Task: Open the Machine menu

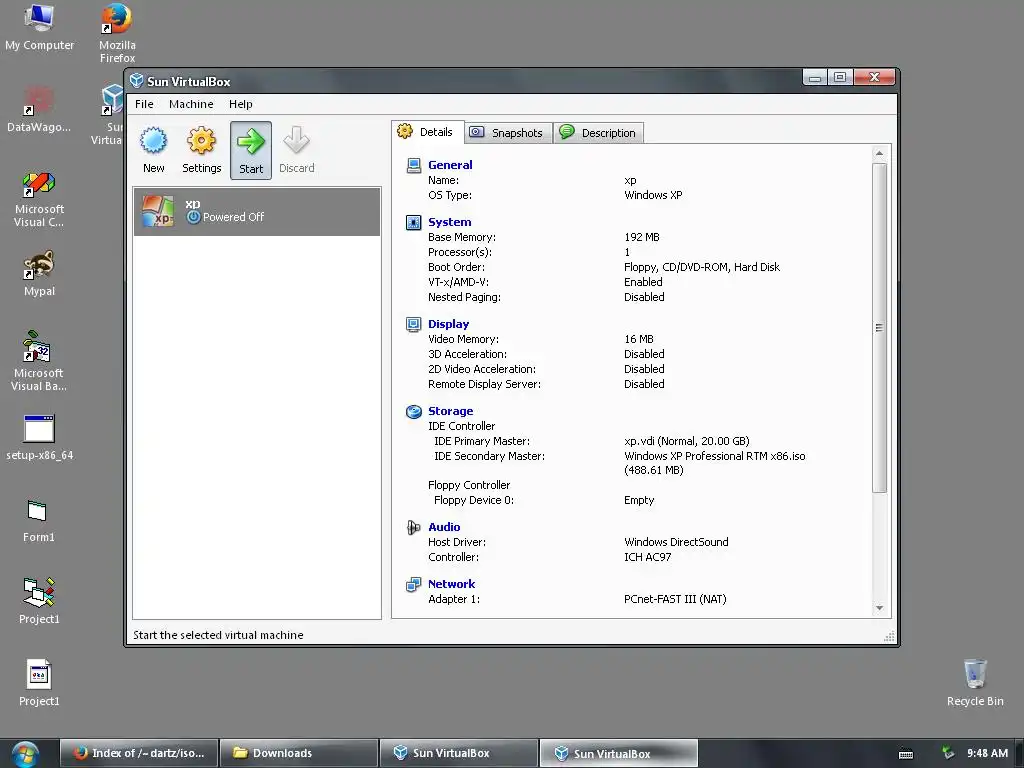Action: (191, 104)
